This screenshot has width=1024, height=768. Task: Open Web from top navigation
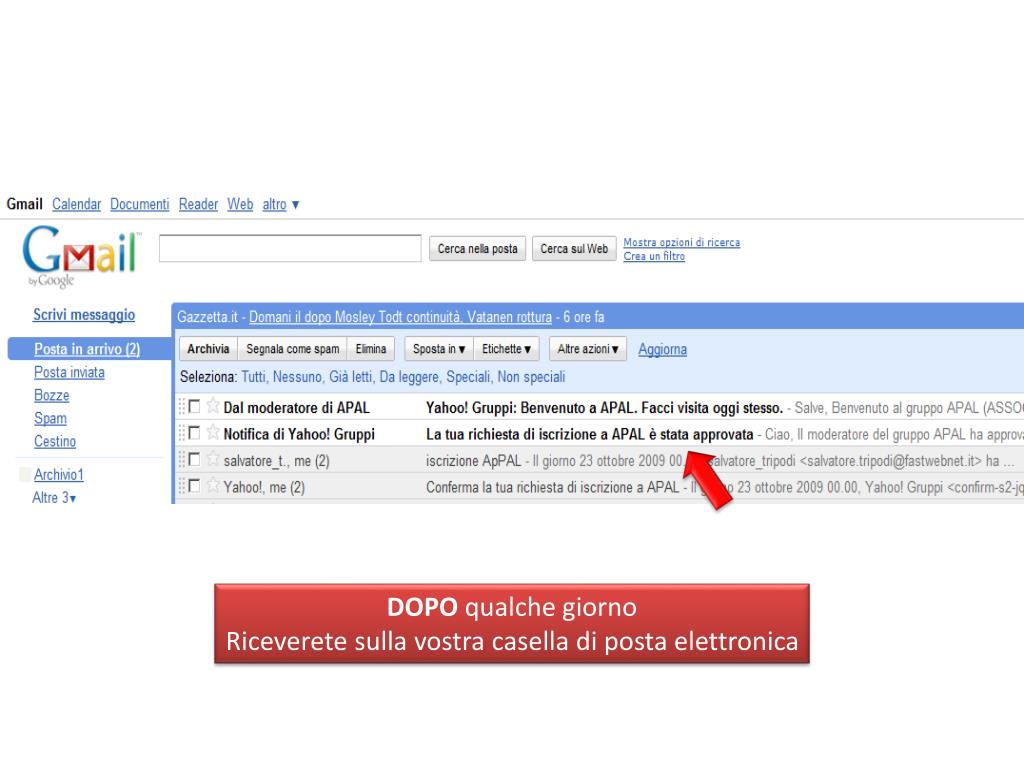point(240,204)
